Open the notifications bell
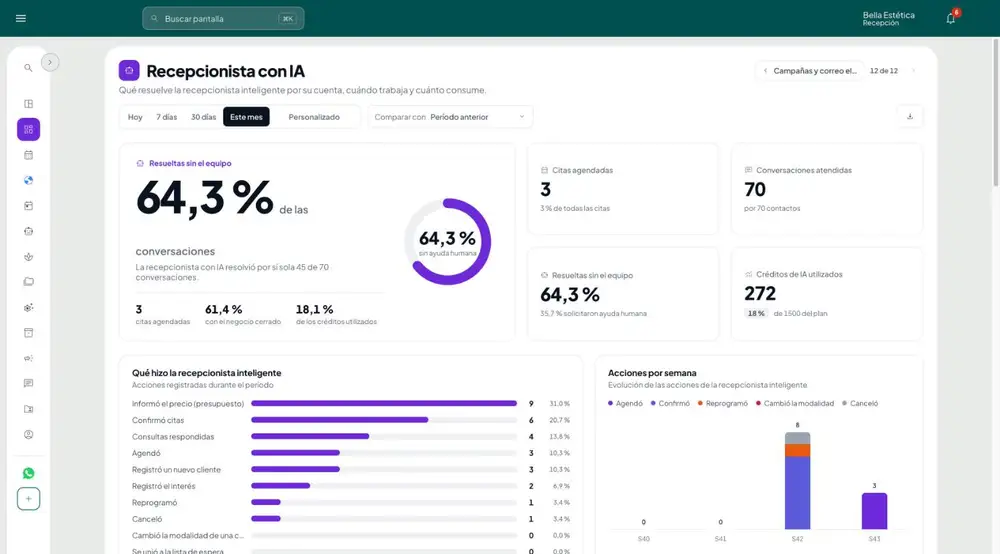This screenshot has height=554, width=1000. [951, 18]
